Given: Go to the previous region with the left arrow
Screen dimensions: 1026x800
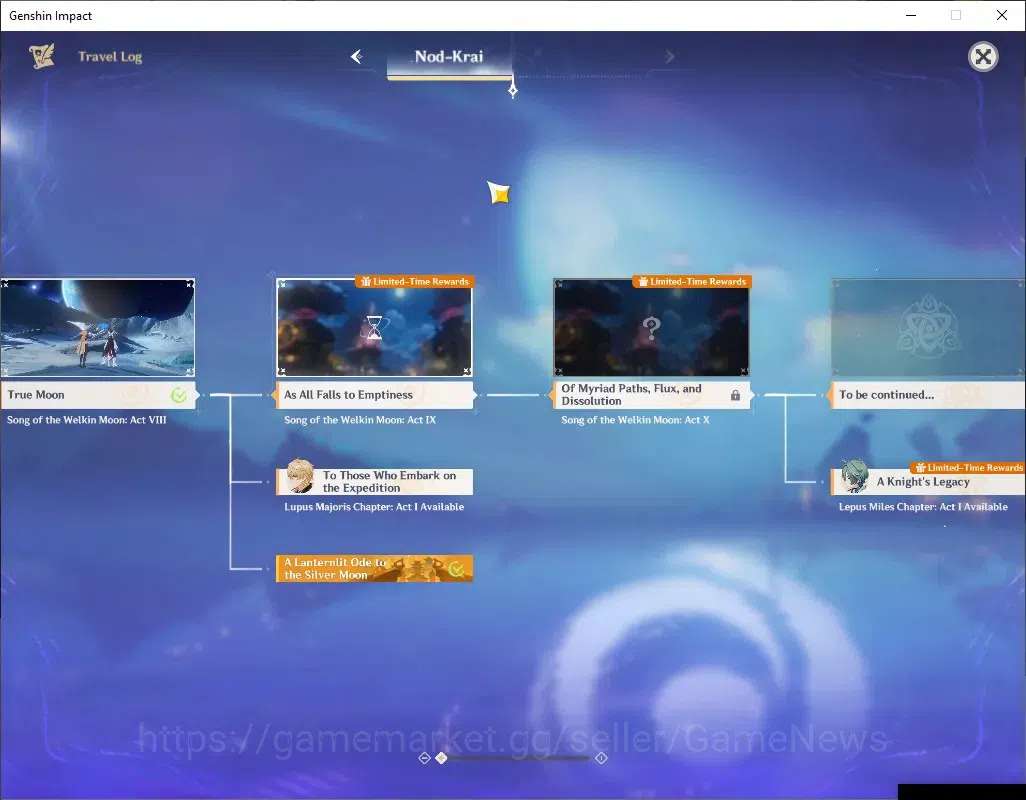Looking at the screenshot, I should click(x=357, y=56).
